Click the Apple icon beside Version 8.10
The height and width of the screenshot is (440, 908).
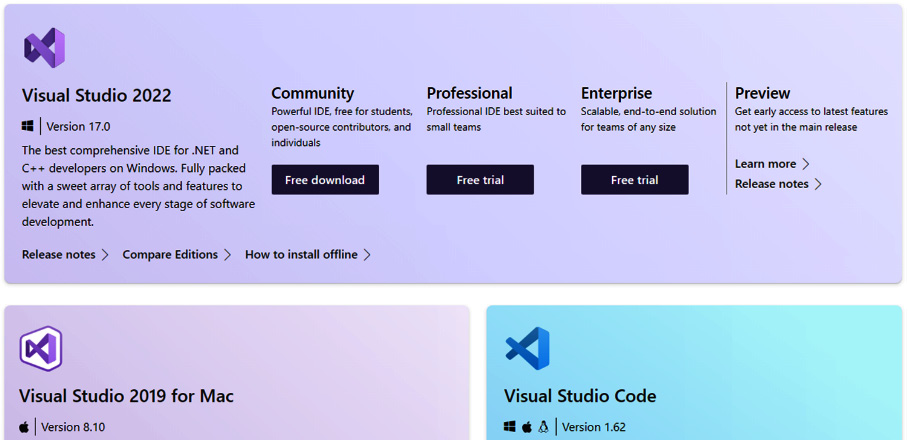coord(24,427)
